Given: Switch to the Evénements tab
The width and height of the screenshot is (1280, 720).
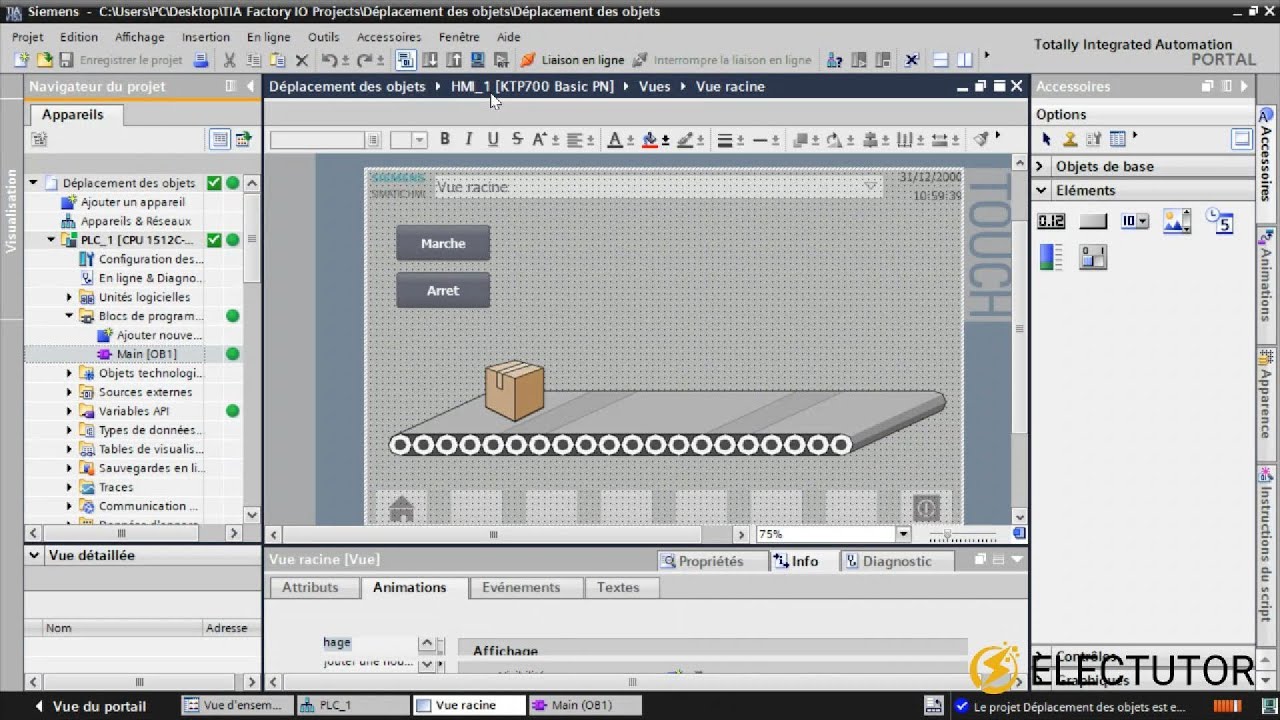Looking at the screenshot, I should (521, 587).
